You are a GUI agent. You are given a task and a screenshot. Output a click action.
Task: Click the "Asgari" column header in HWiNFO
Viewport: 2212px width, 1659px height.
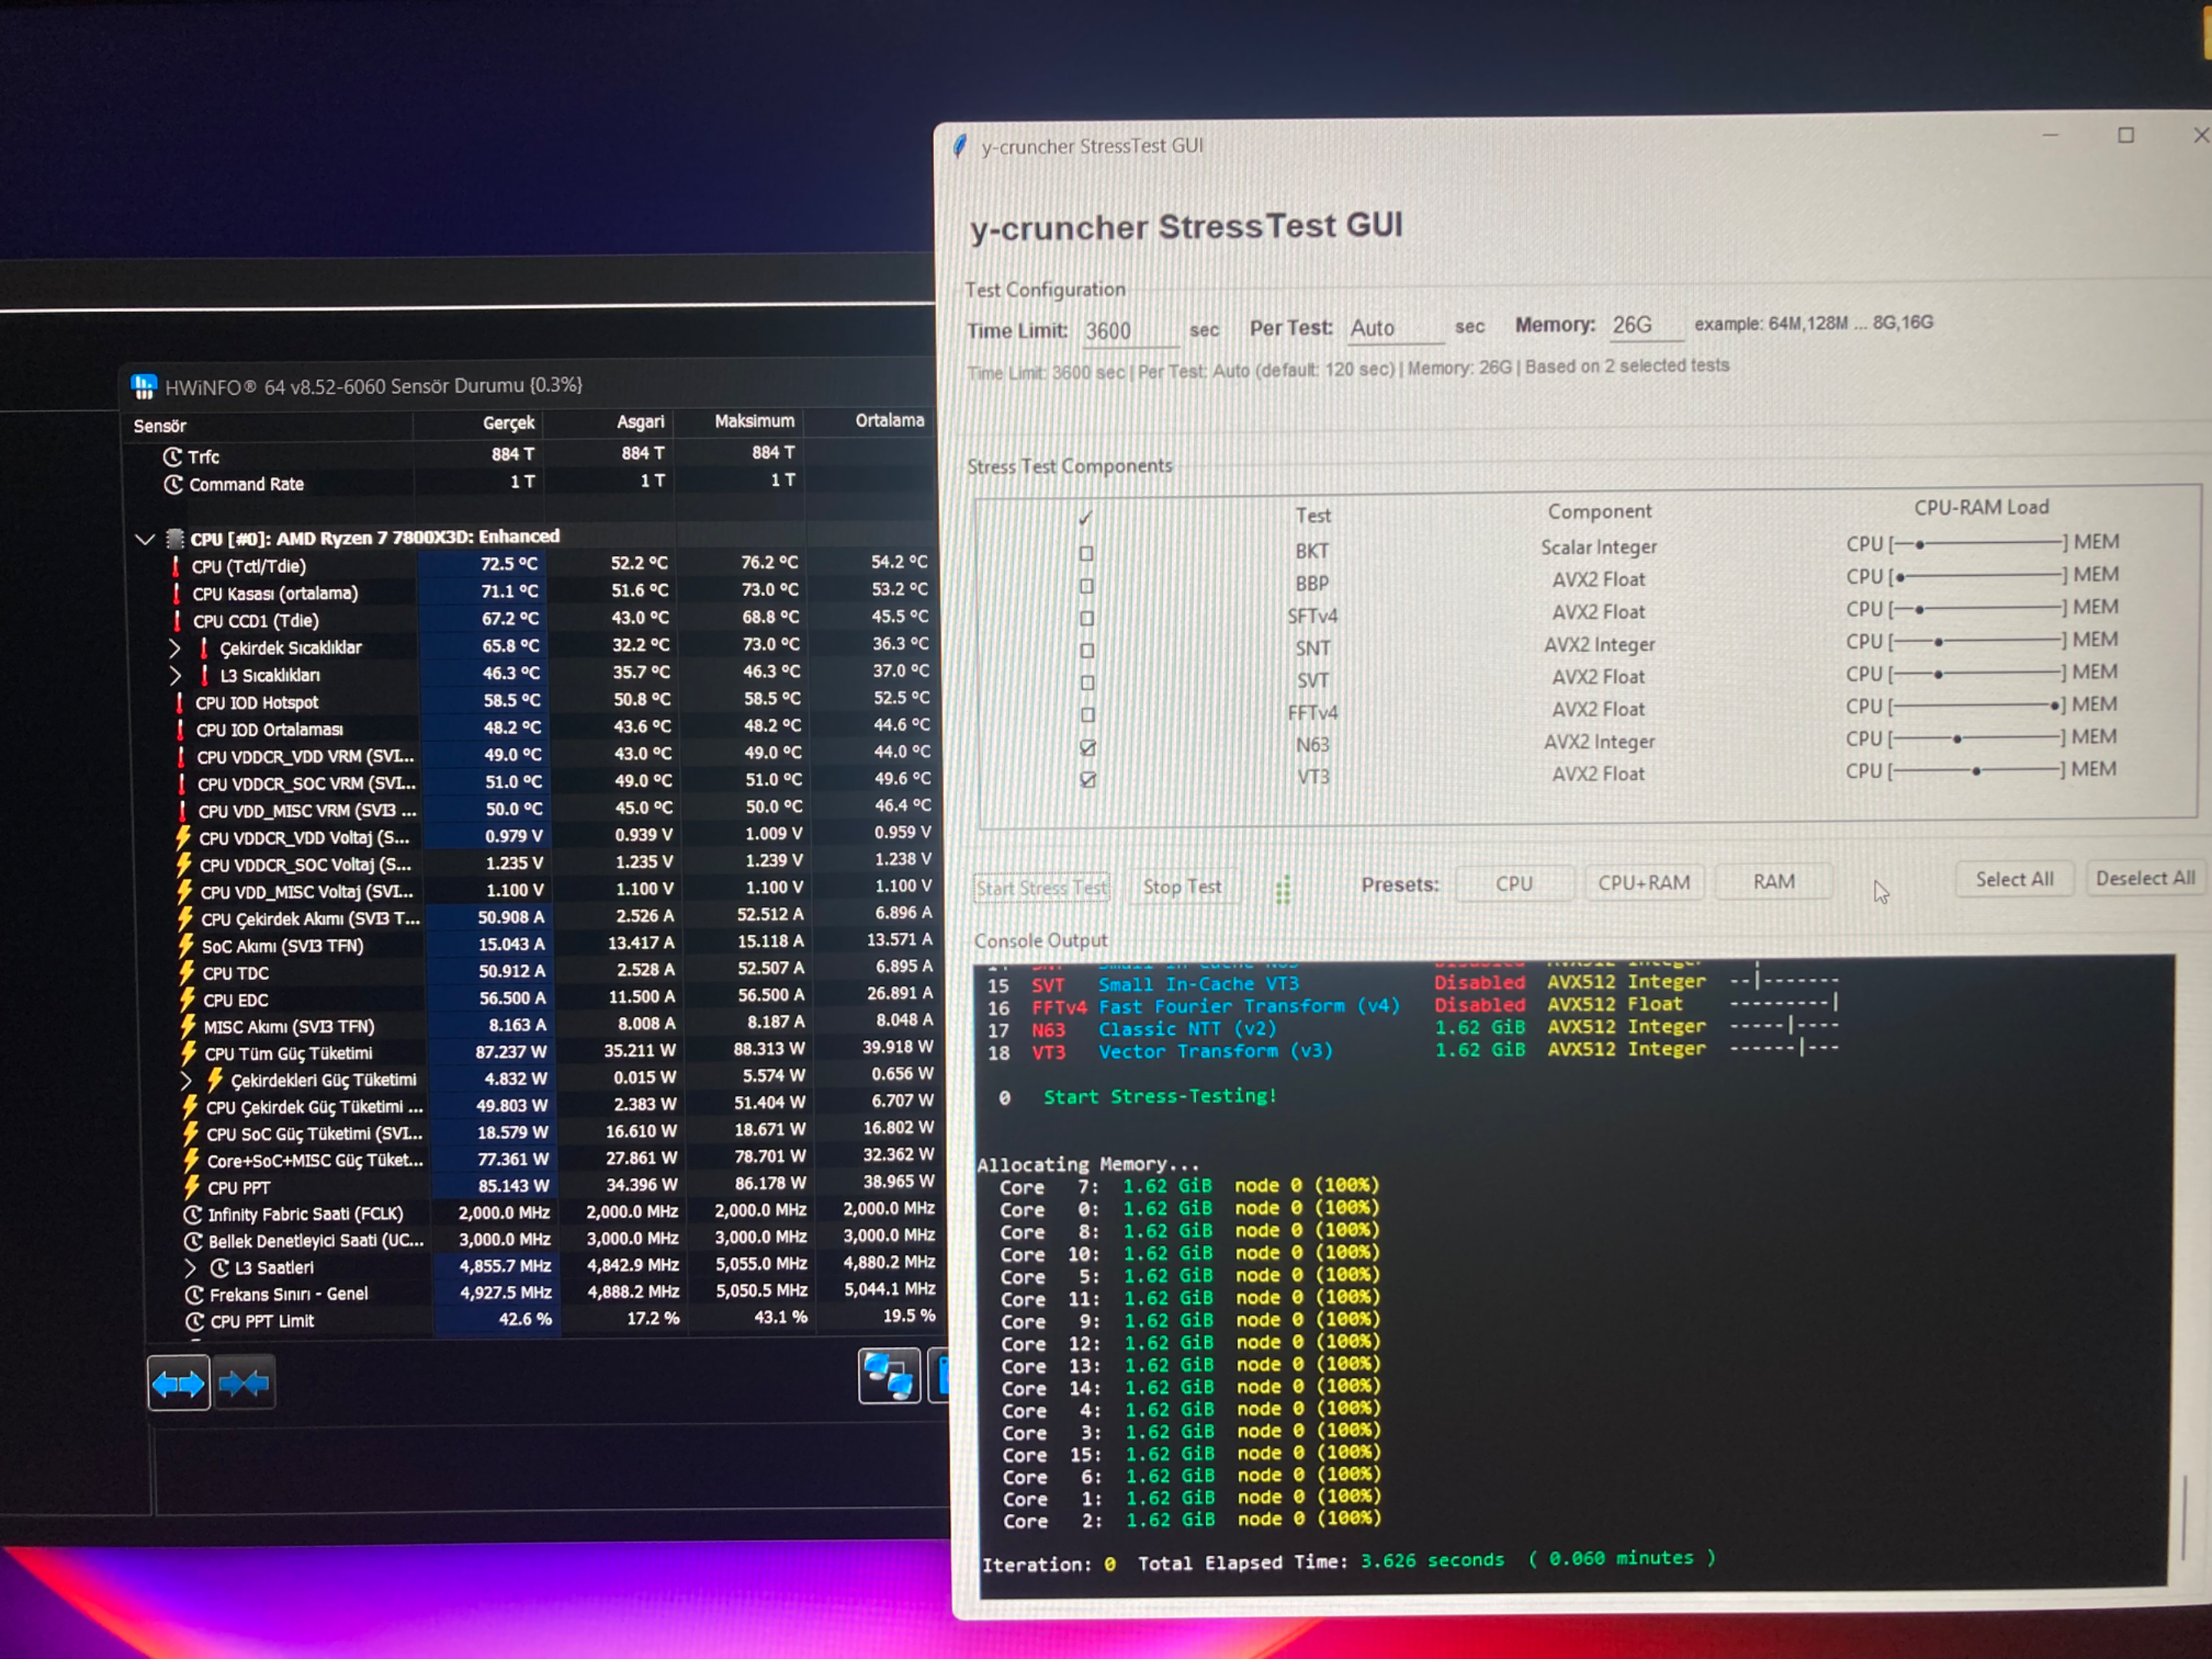tap(640, 422)
